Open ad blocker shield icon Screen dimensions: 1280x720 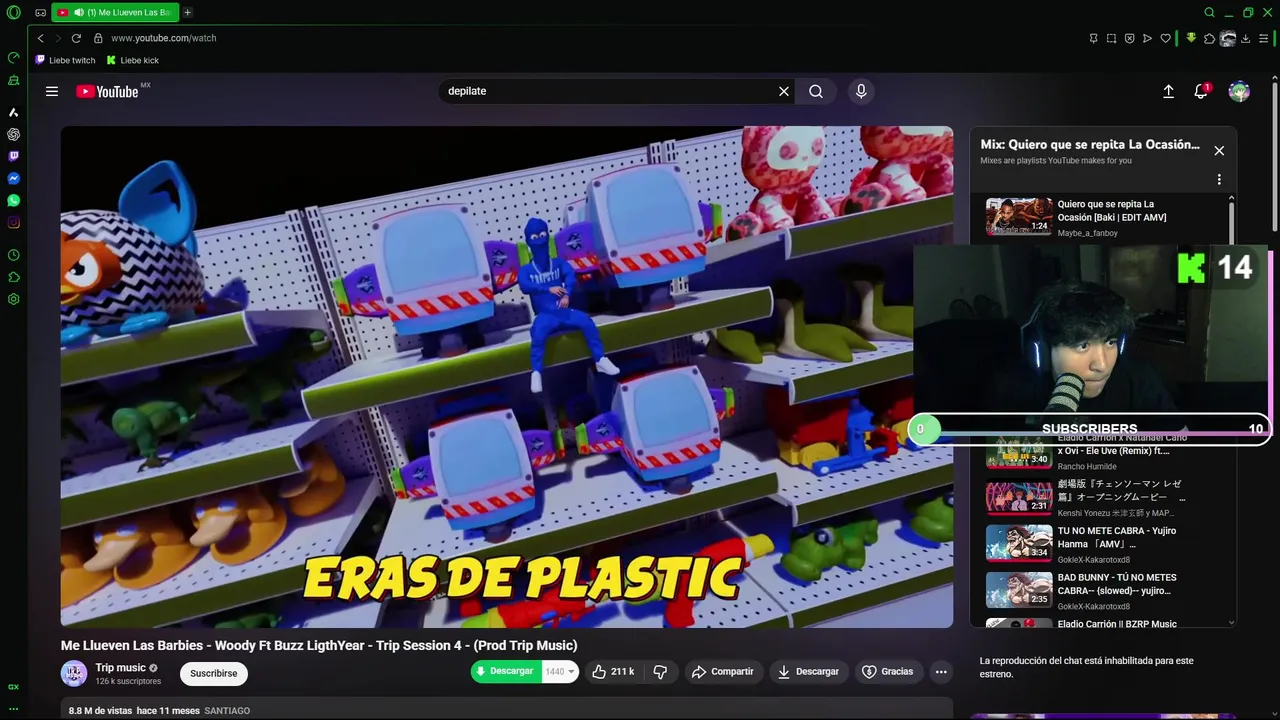(1129, 38)
